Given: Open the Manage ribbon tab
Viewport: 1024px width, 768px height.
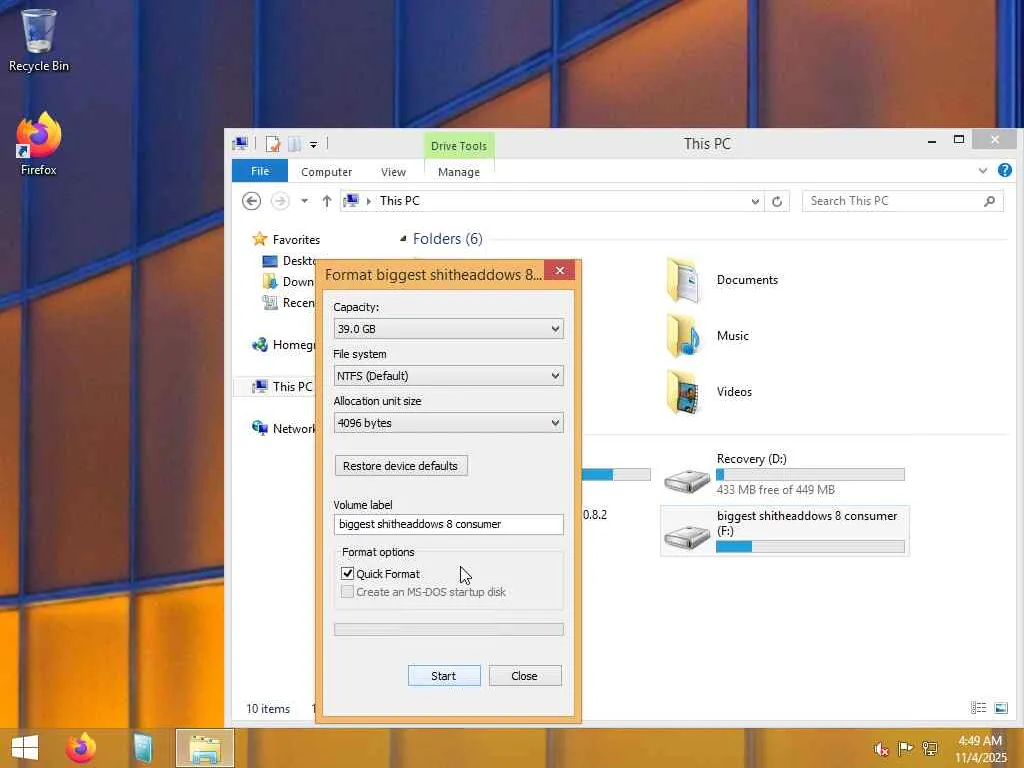Looking at the screenshot, I should point(458,172).
